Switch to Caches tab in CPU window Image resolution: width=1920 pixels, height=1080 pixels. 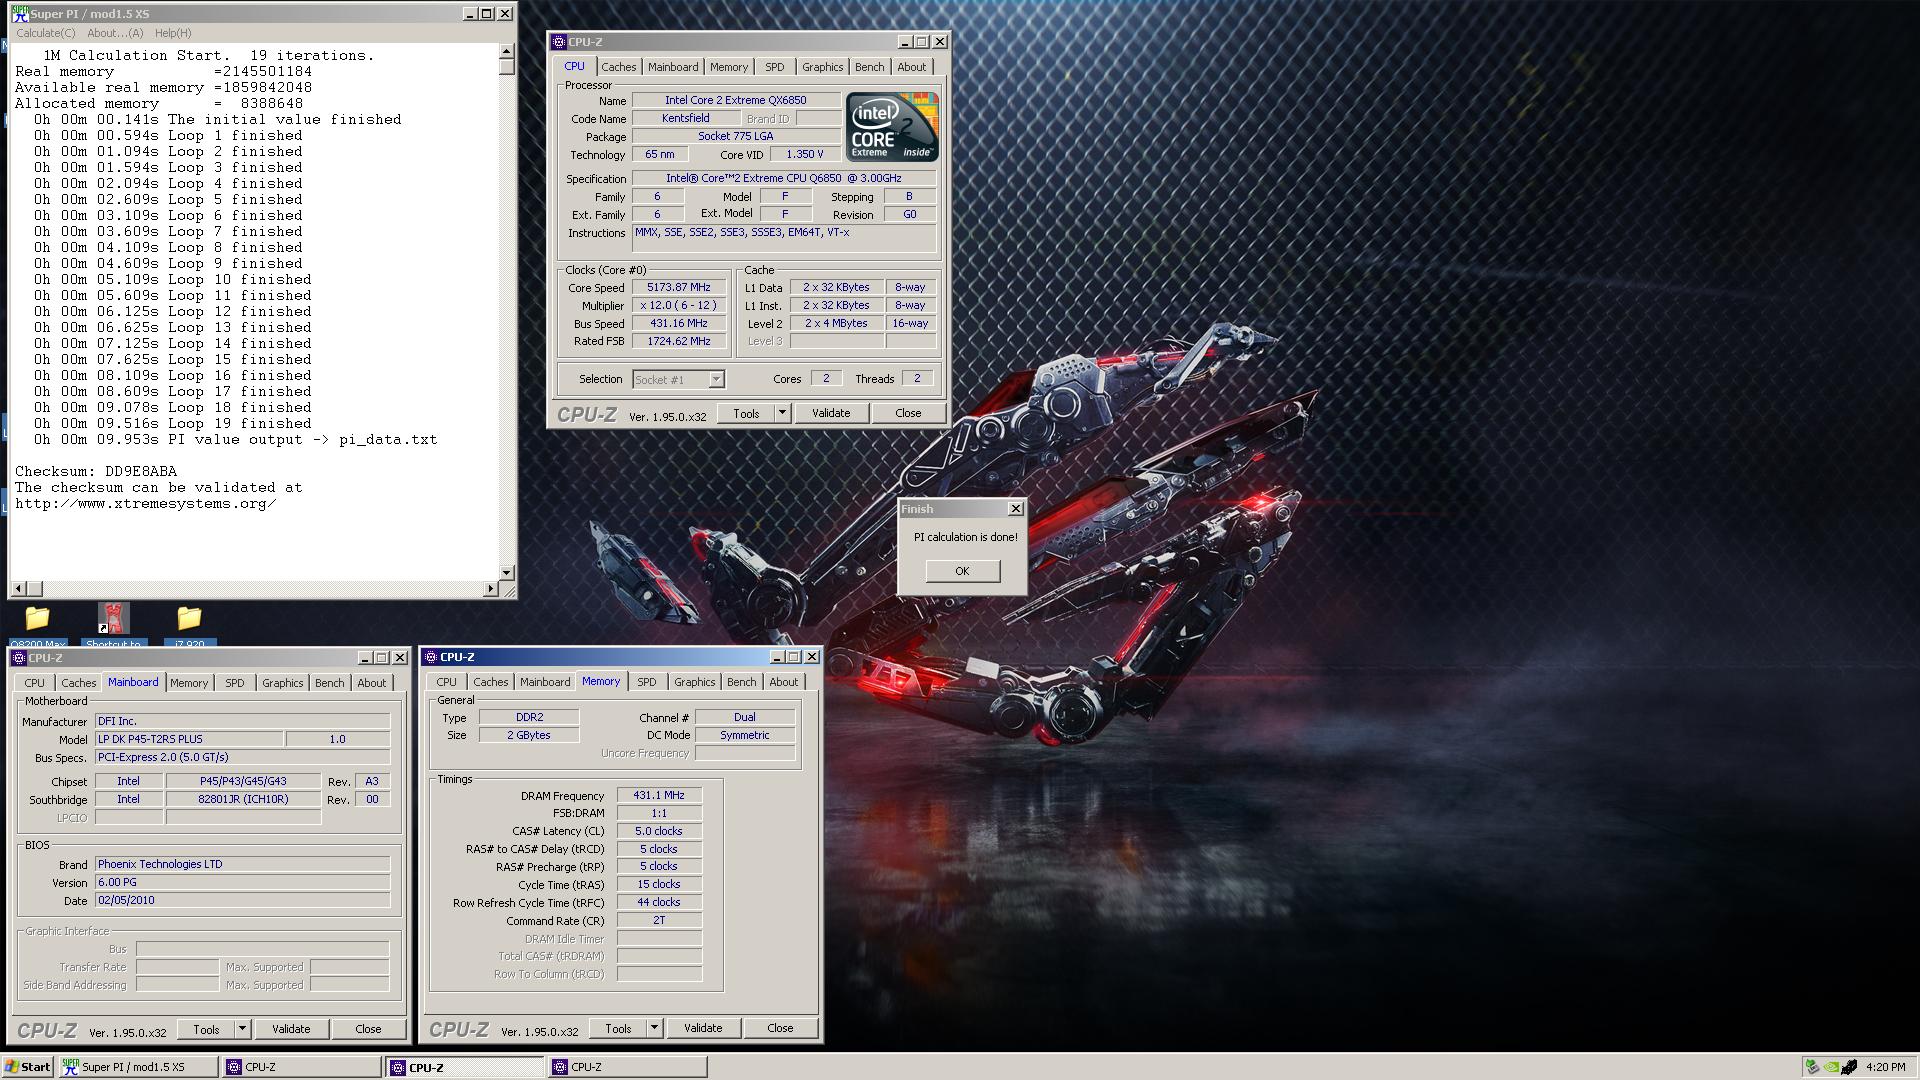click(x=618, y=67)
